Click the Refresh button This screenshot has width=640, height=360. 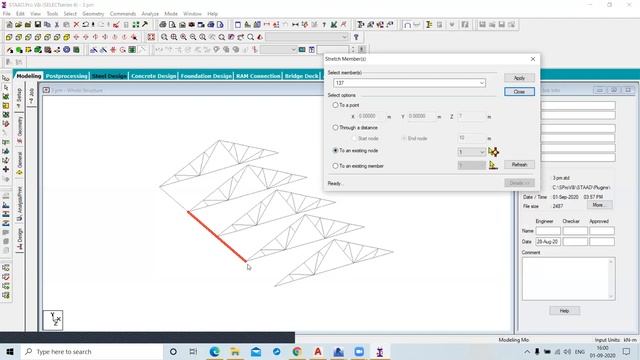tap(519, 164)
